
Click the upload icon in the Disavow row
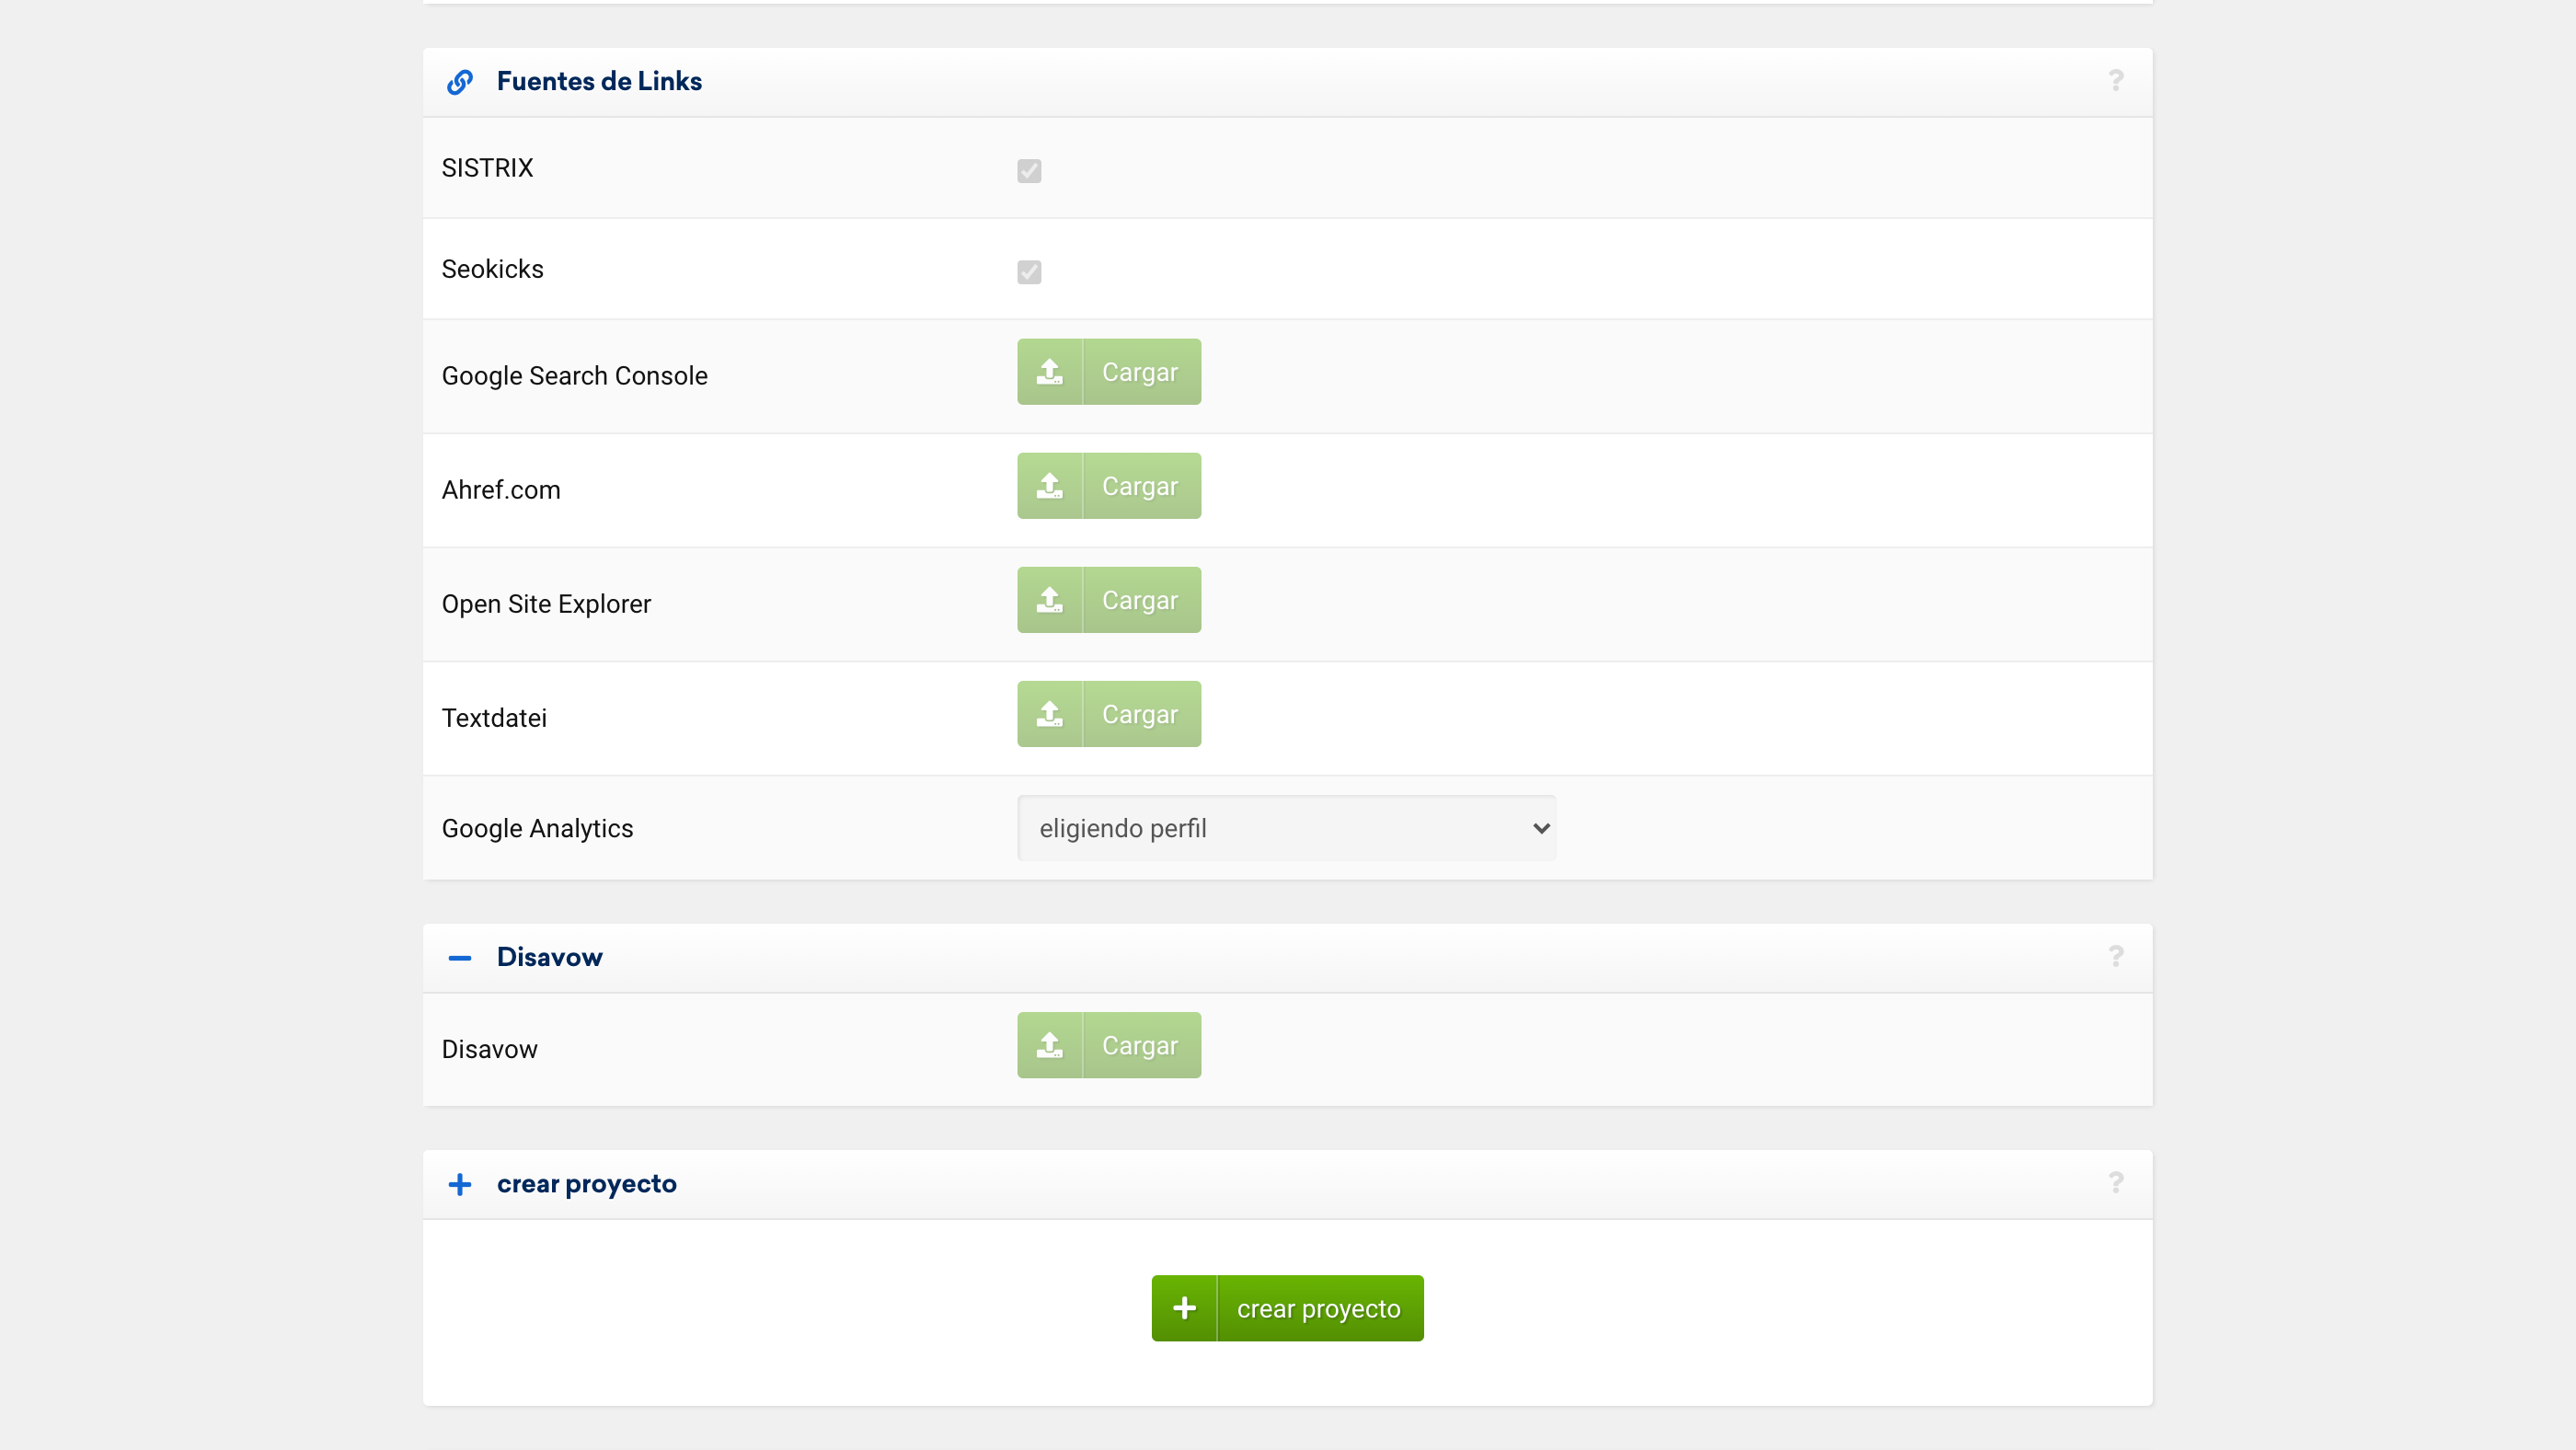[x=1049, y=1045]
